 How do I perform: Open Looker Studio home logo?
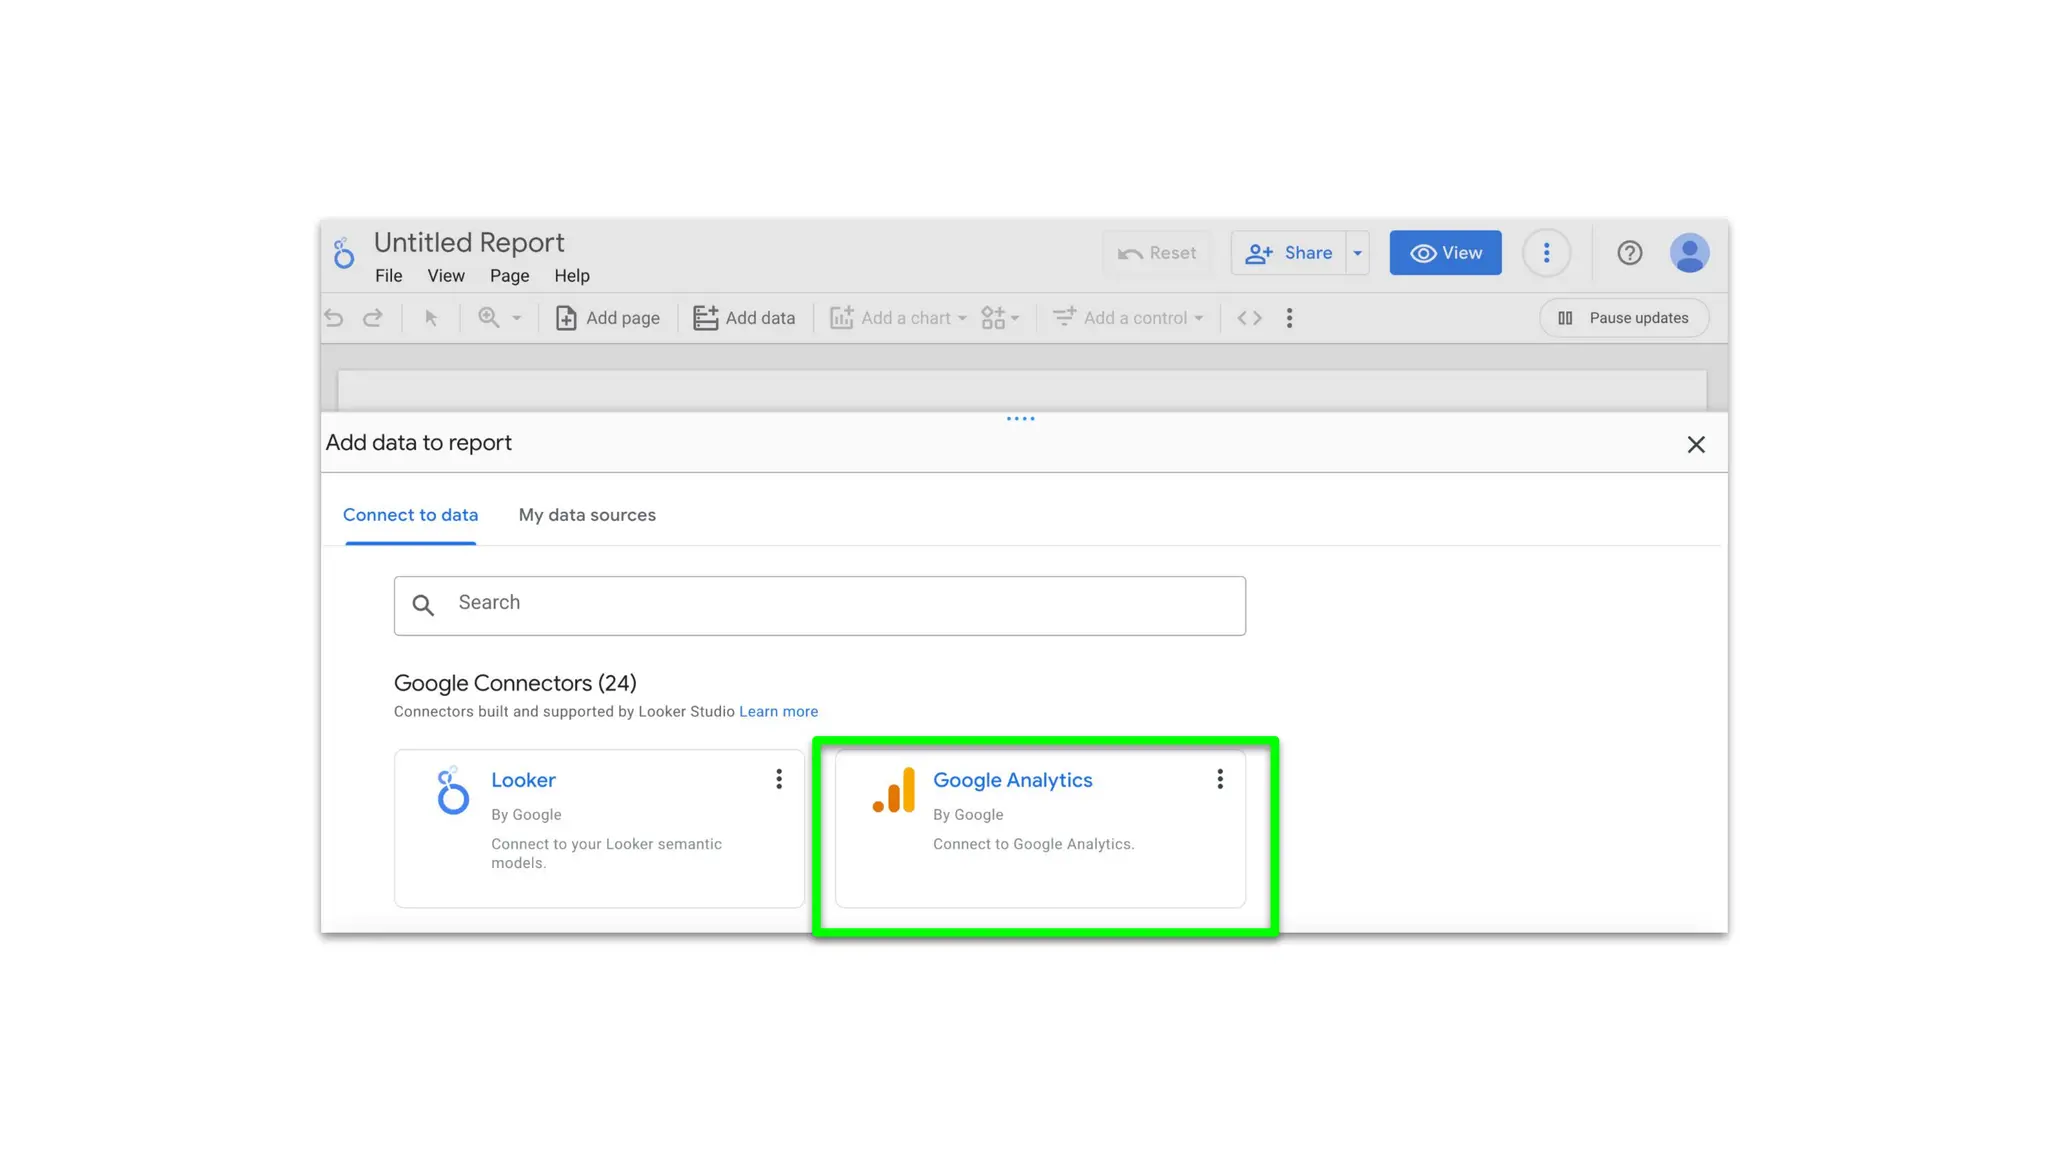click(344, 254)
